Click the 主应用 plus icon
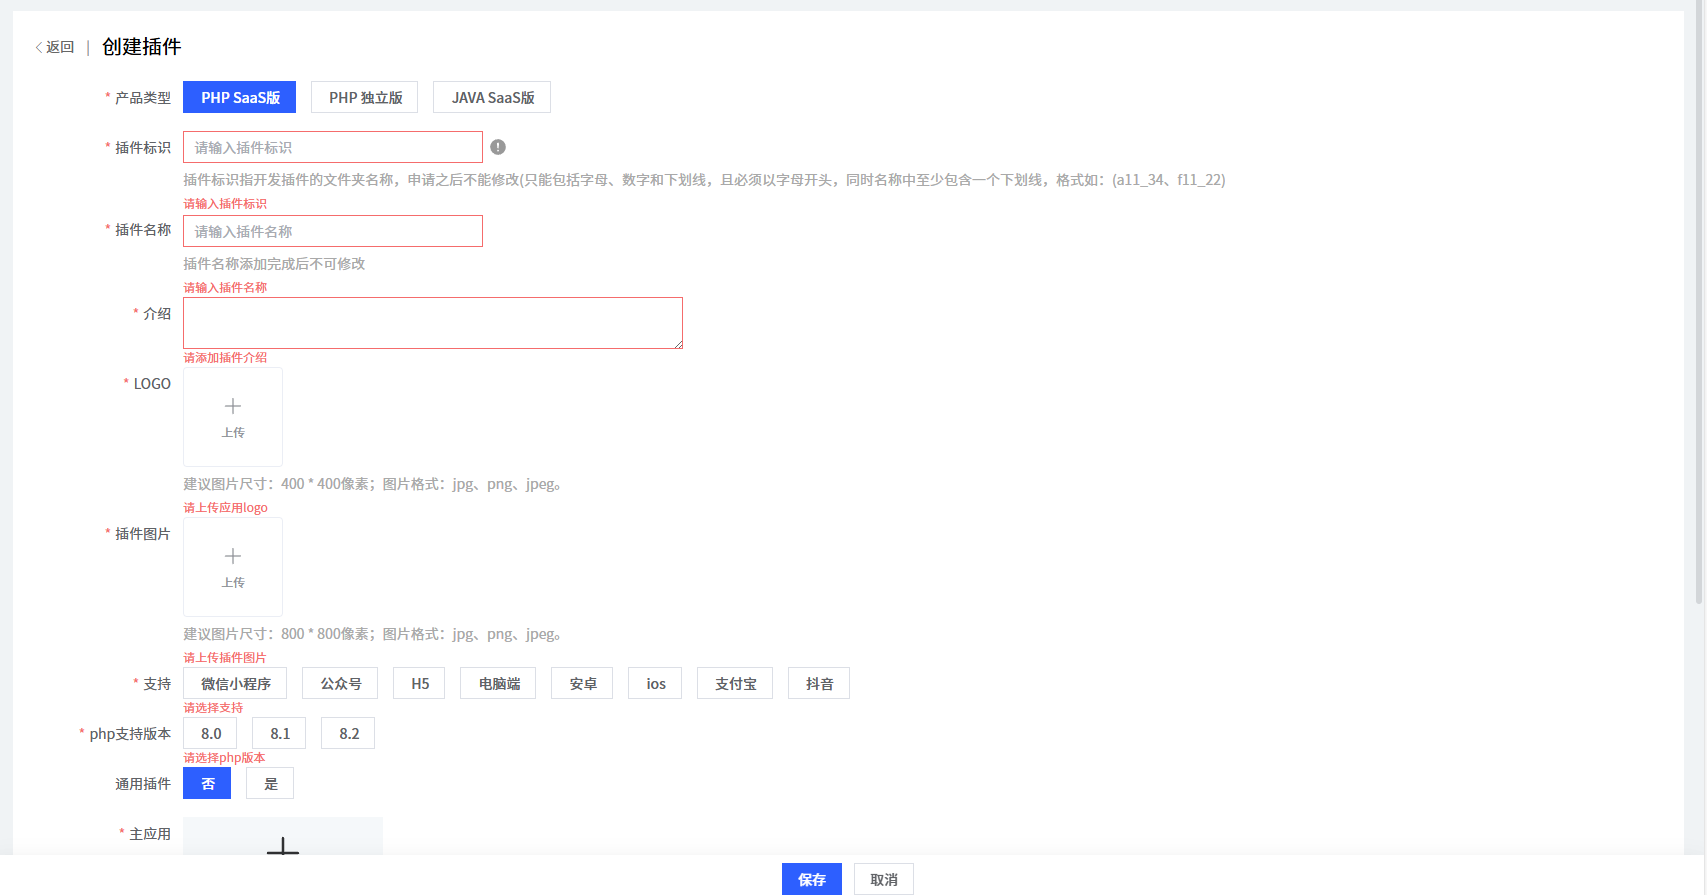Viewport: 1707px width, 895px height. pos(283,846)
